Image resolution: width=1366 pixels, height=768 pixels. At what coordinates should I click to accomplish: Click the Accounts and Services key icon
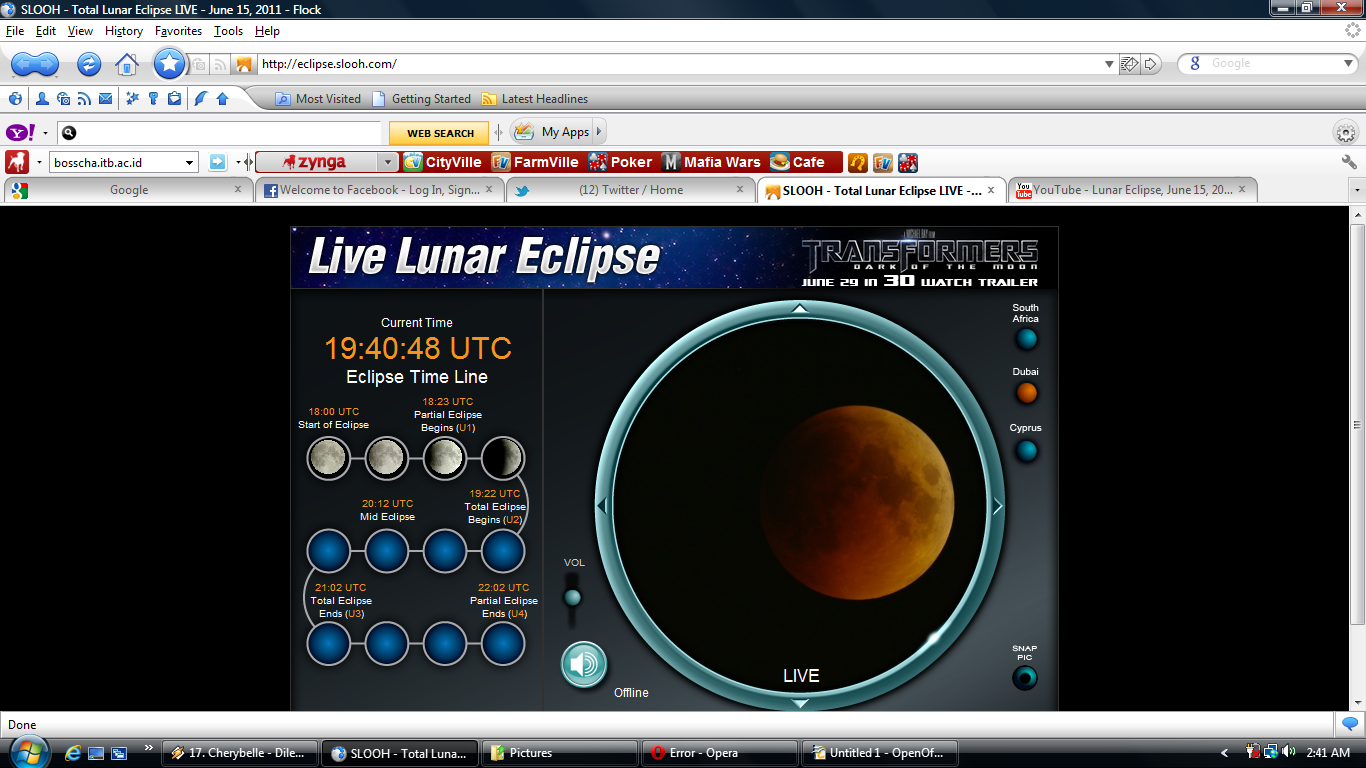(153, 99)
